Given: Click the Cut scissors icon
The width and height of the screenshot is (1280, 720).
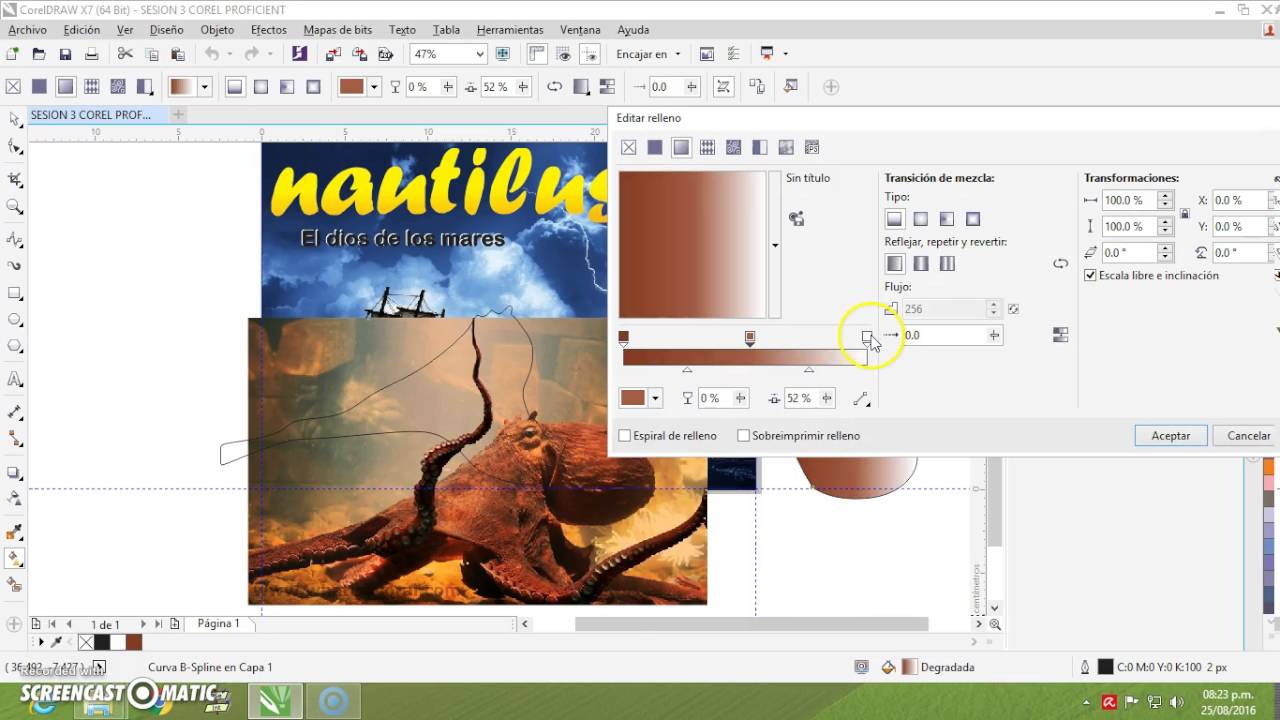Looking at the screenshot, I should tap(125, 54).
